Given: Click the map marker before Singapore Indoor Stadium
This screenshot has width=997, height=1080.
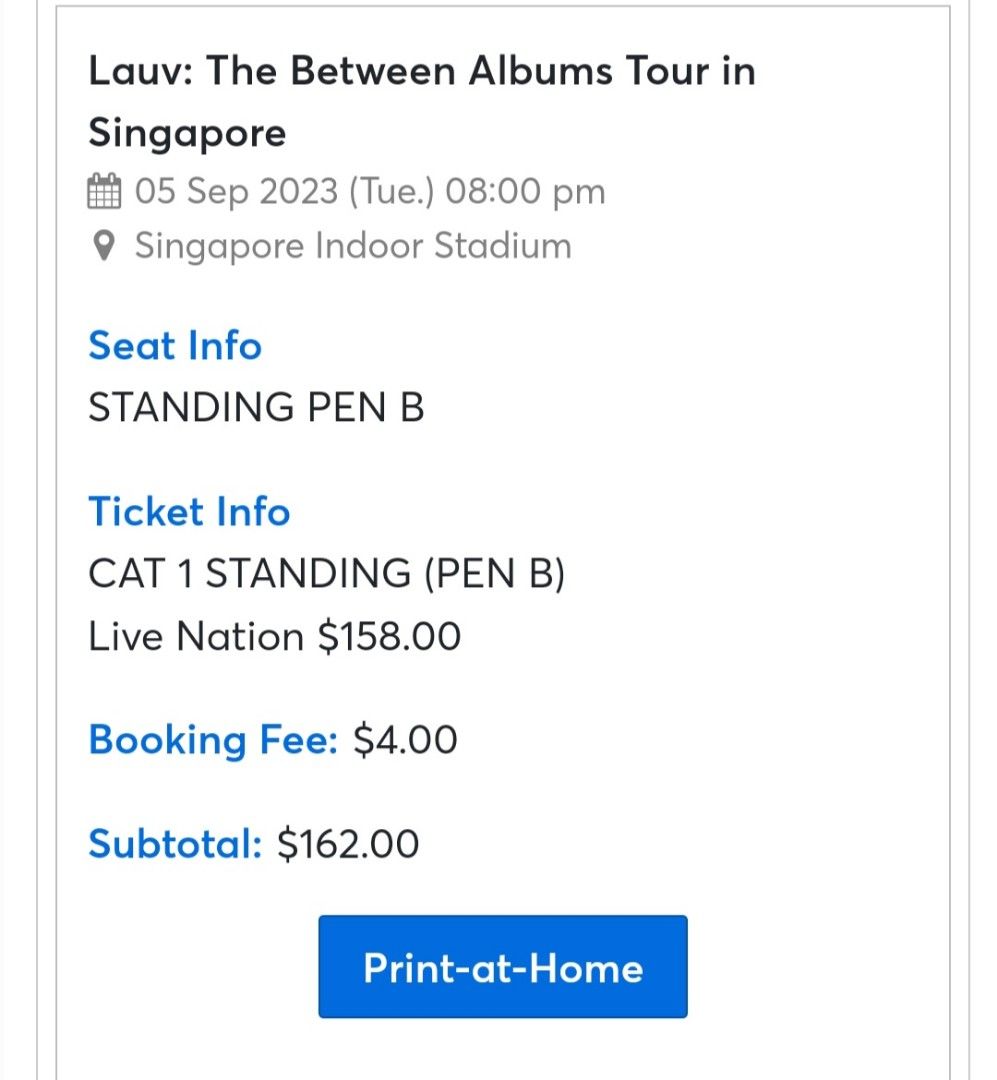Looking at the screenshot, I should (106, 245).
